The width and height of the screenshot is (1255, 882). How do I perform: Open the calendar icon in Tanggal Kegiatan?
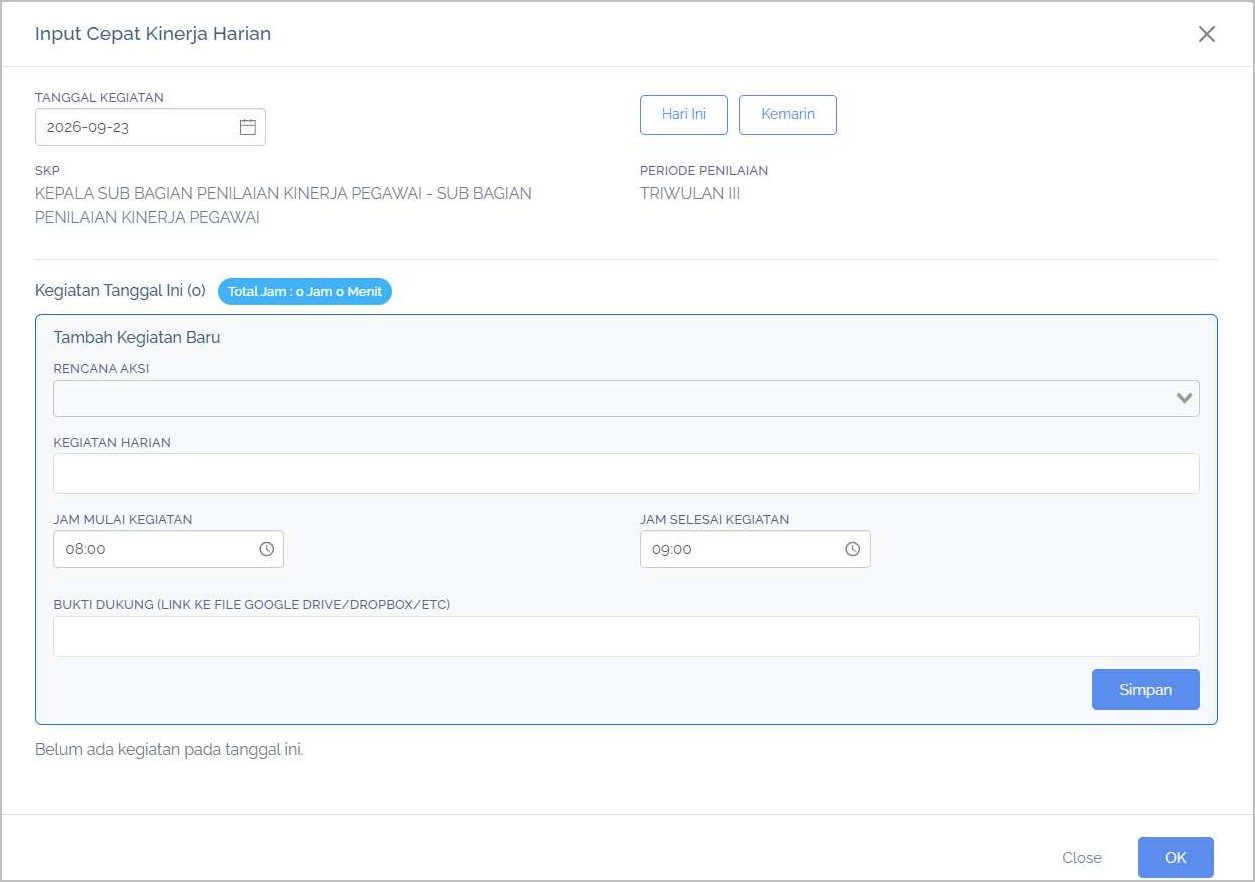tap(248, 127)
